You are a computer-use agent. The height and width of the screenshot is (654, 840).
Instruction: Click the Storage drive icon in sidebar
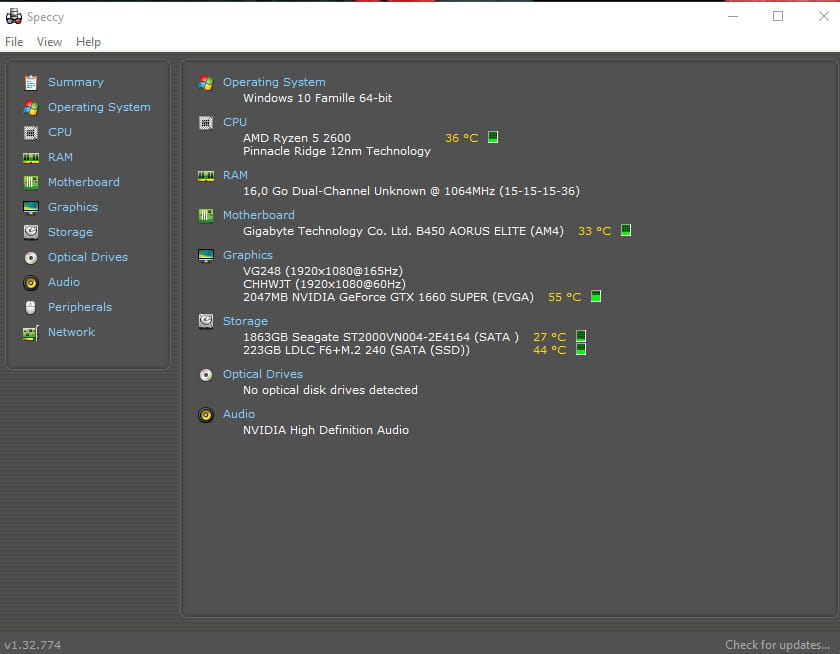(x=30, y=232)
